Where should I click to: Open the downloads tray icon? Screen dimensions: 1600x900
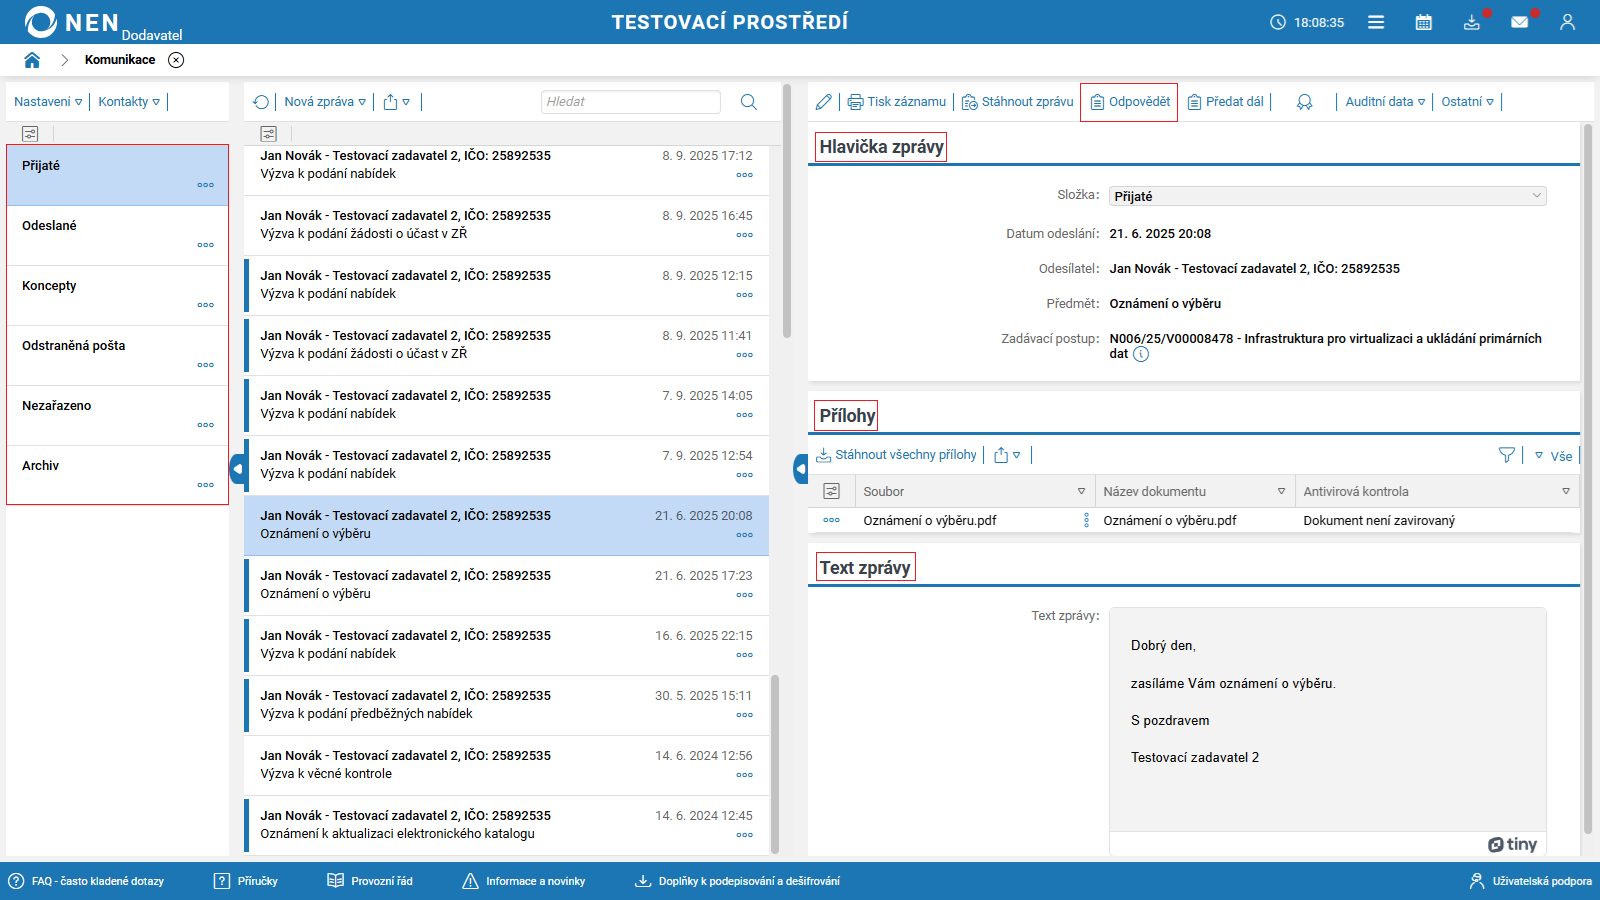tap(1472, 22)
